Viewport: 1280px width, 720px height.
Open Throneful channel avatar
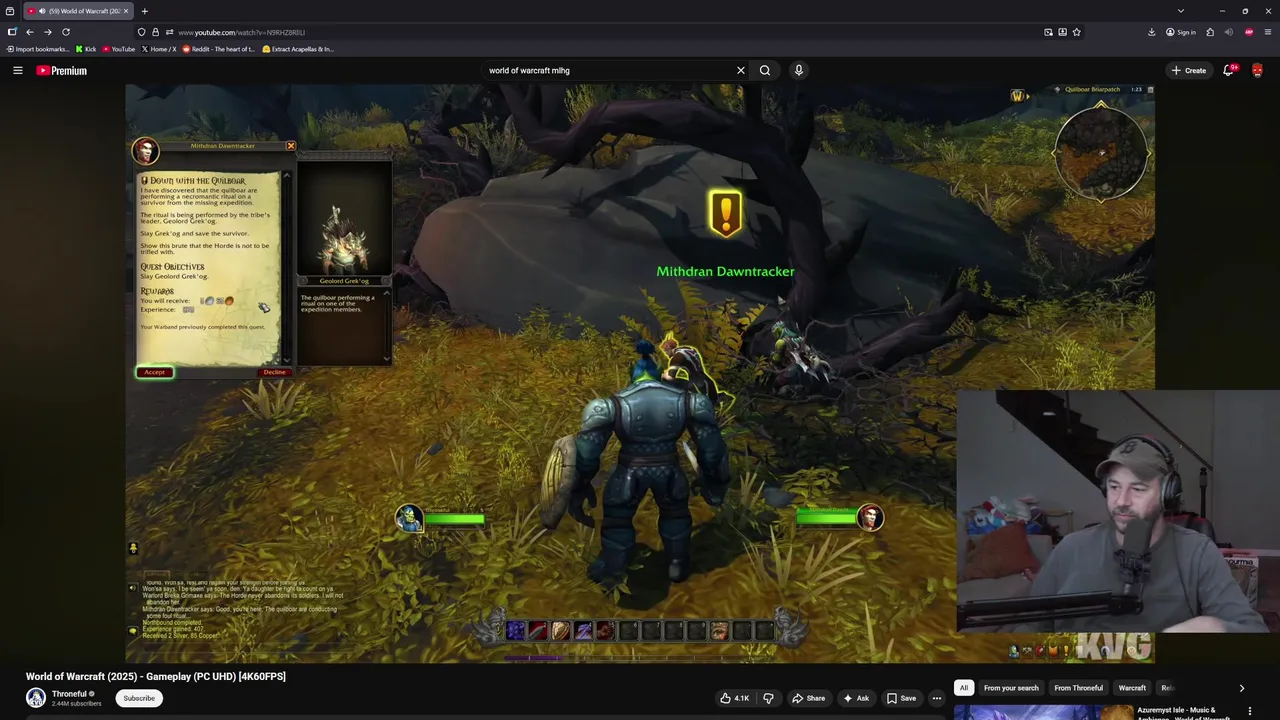coord(36,698)
